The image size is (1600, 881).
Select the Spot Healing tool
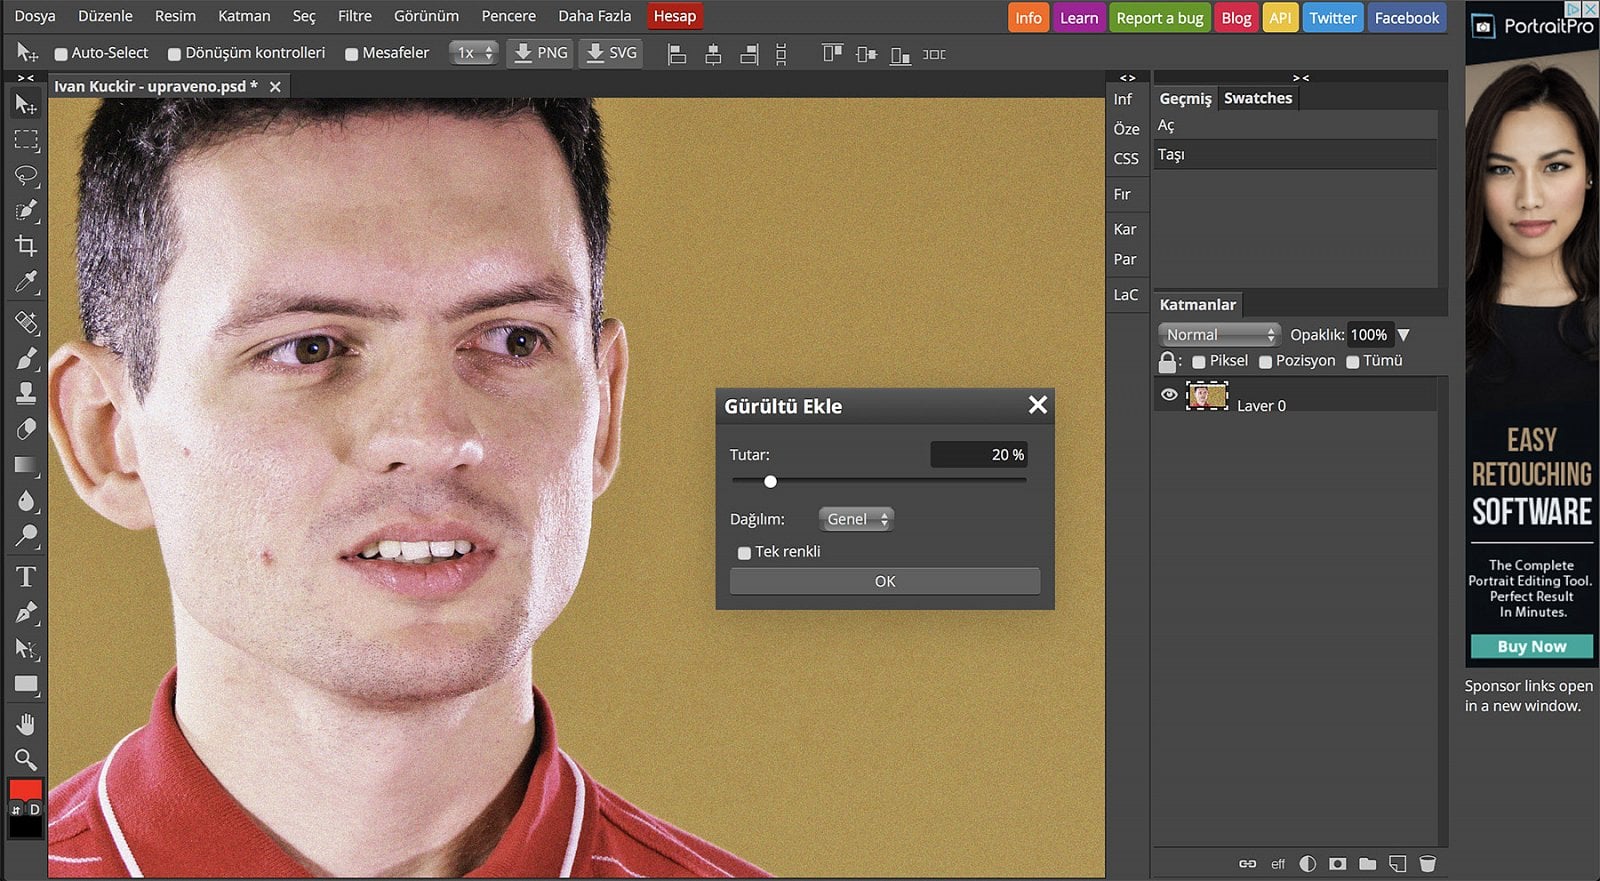click(x=26, y=322)
